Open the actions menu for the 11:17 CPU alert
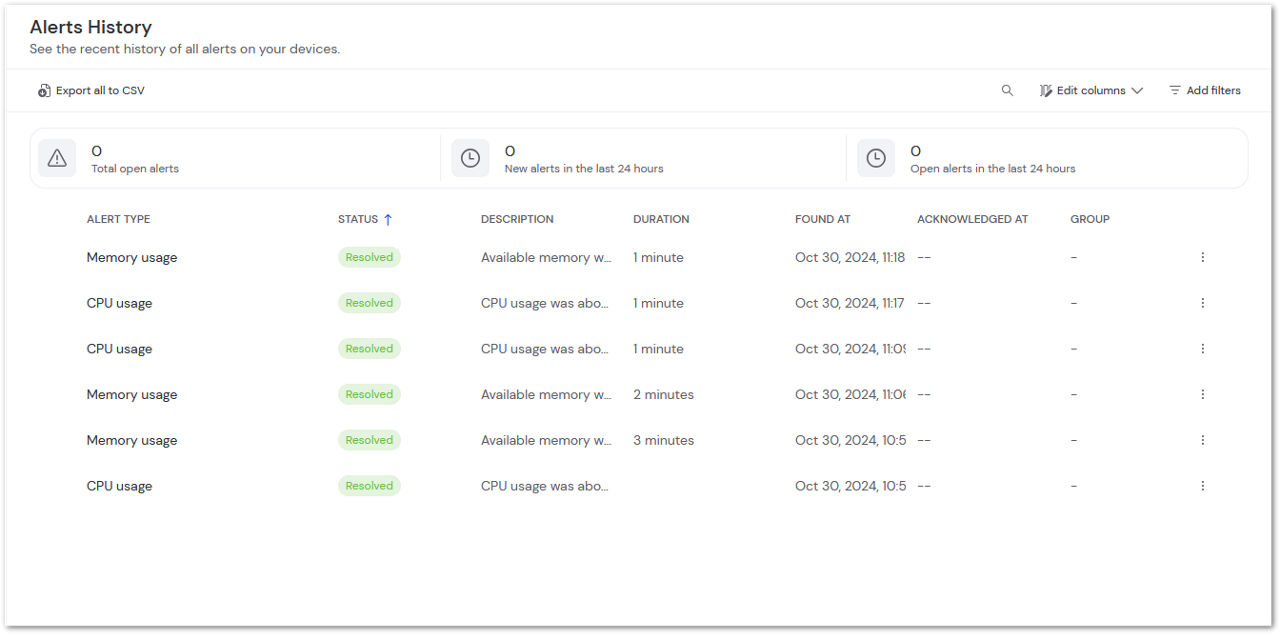 pos(1203,303)
